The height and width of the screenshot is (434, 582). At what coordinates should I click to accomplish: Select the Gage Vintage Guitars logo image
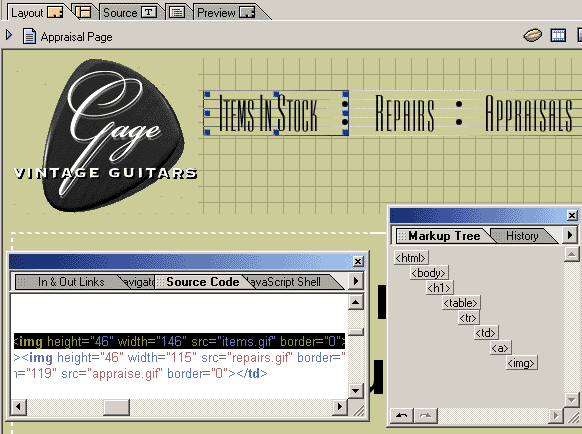pyautogui.click(x=106, y=136)
